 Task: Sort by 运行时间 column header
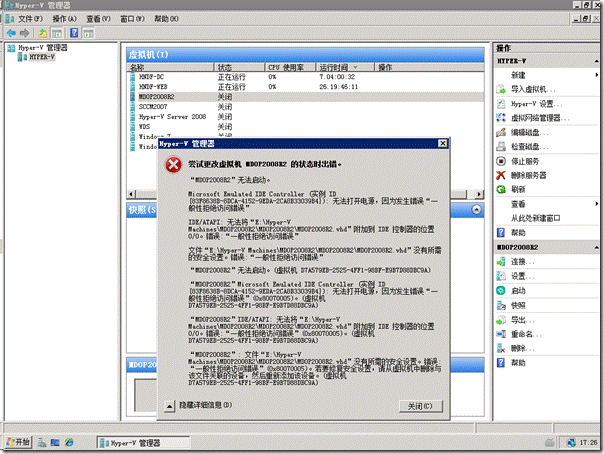344,67
